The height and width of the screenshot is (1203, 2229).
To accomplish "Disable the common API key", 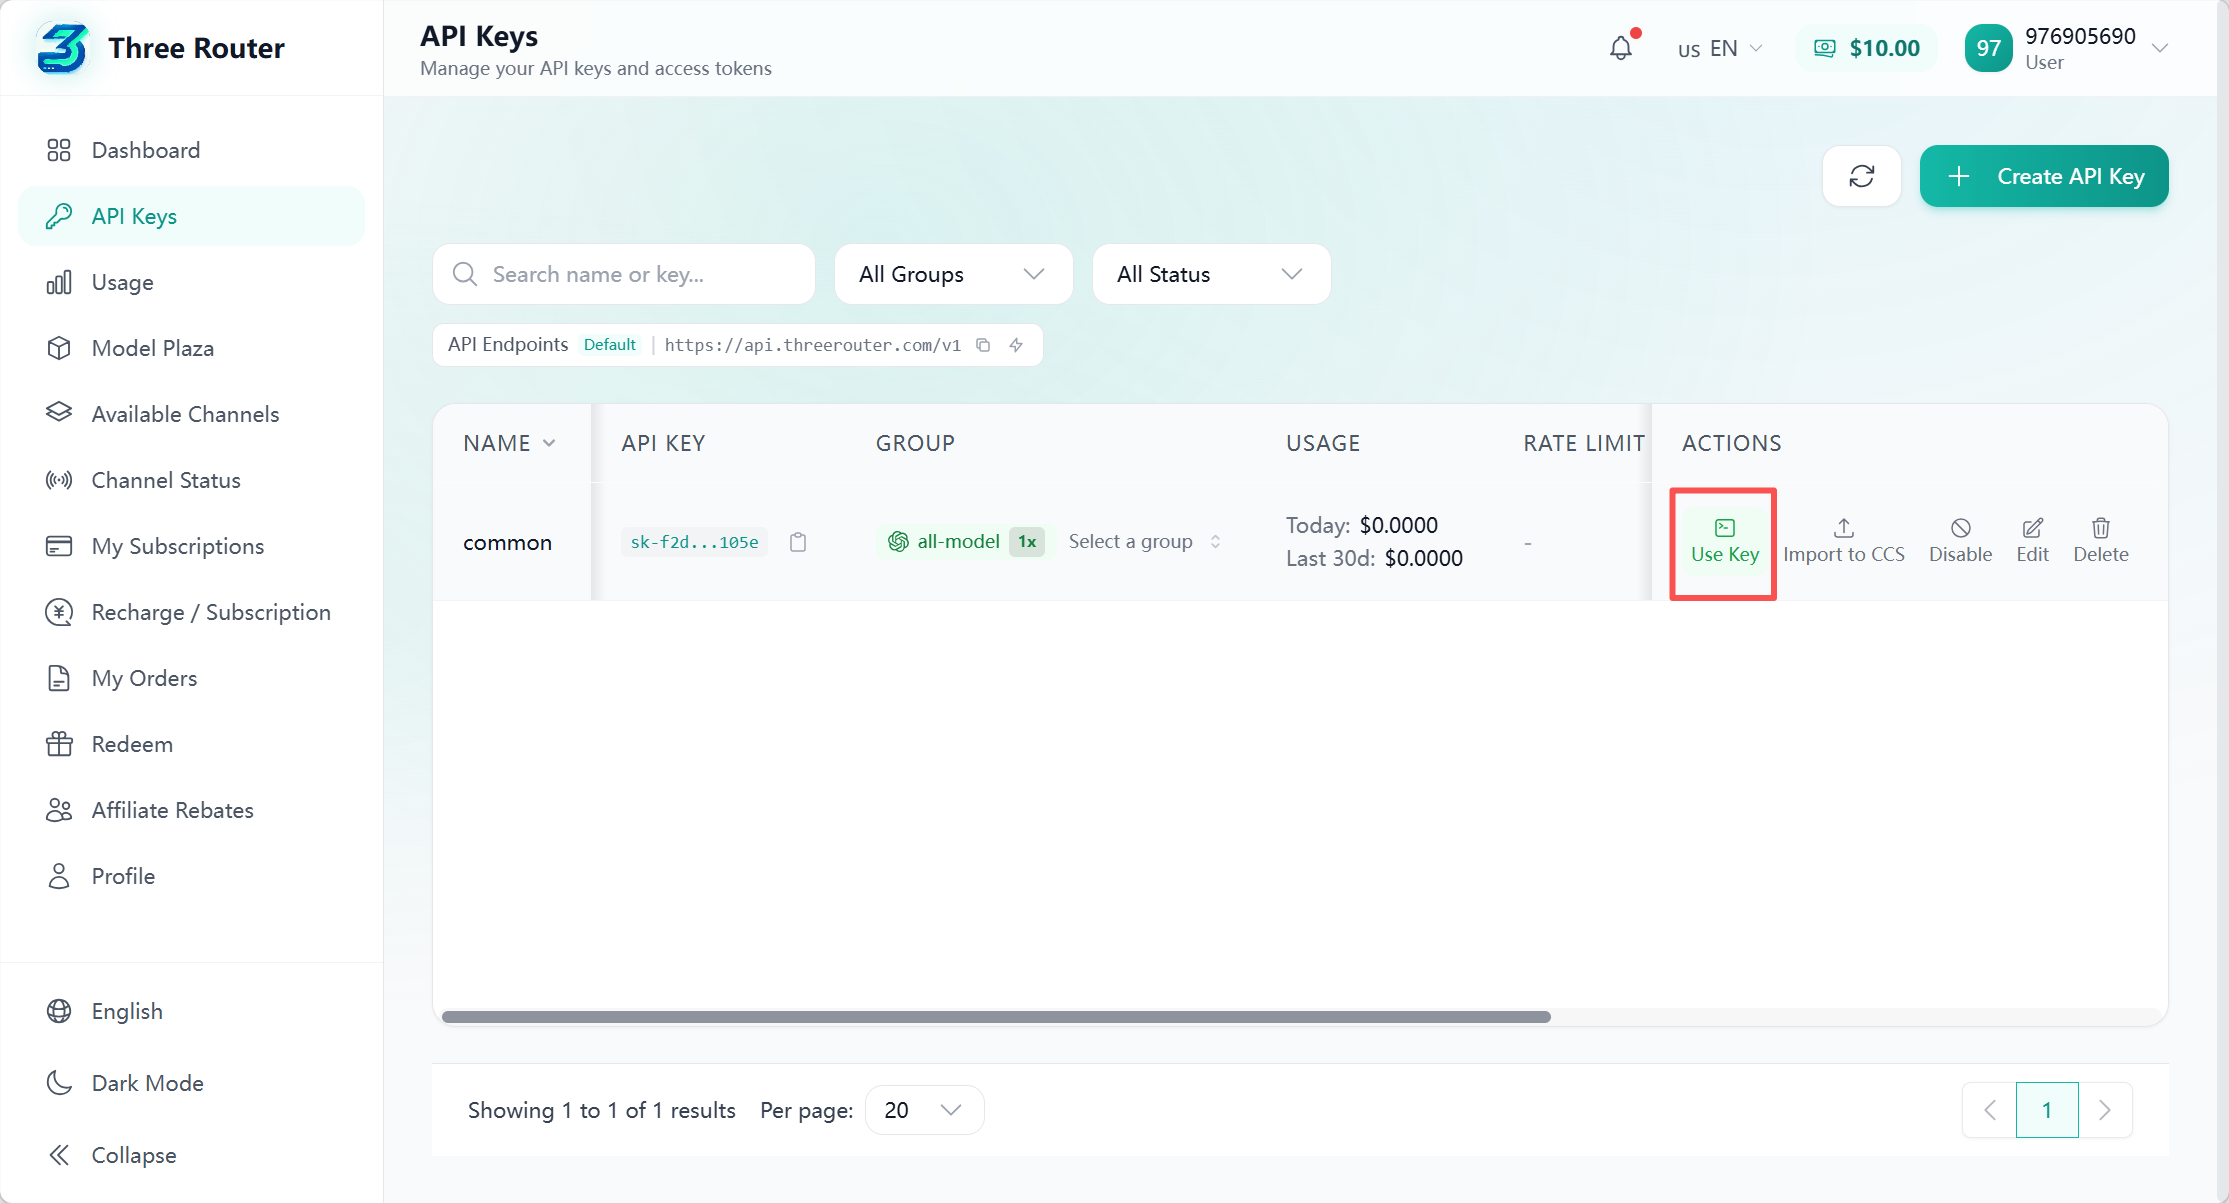I will point(1960,542).
